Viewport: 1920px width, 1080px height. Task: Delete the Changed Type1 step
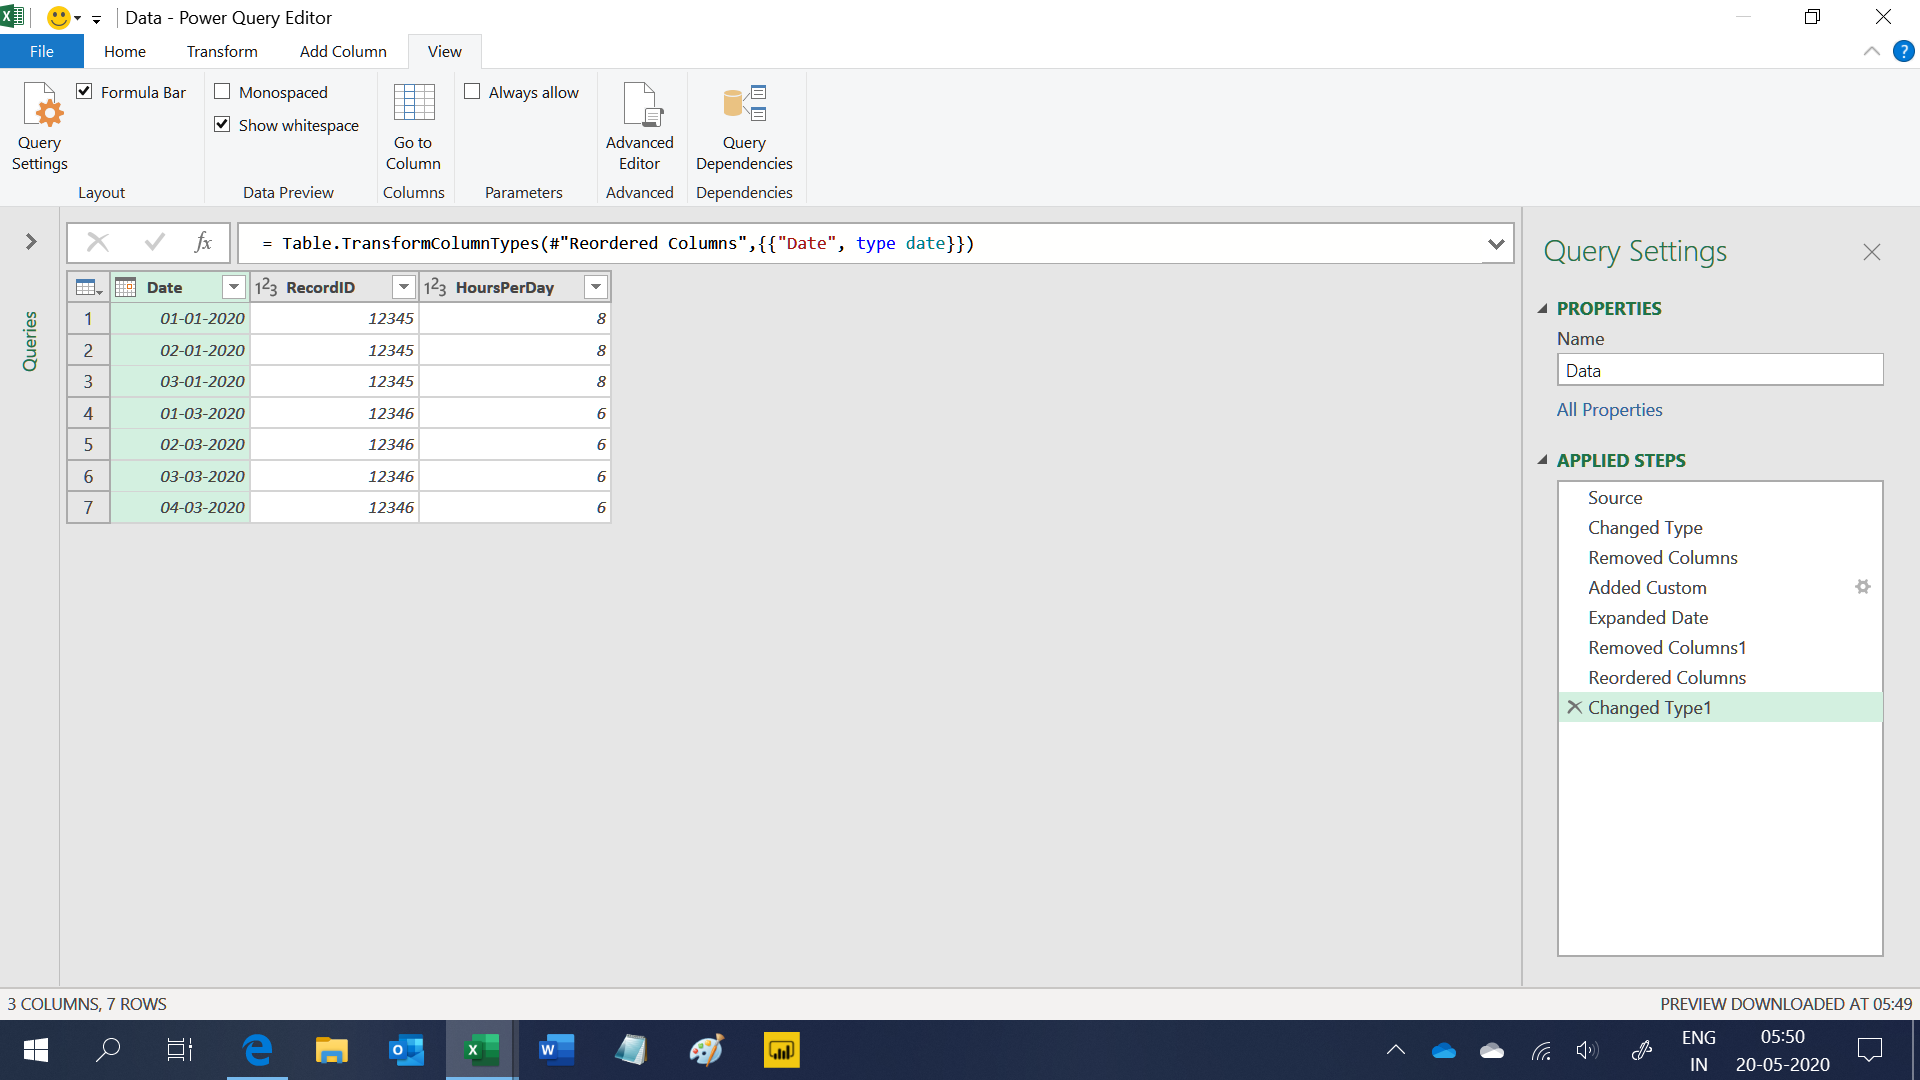coord(1574,707)
